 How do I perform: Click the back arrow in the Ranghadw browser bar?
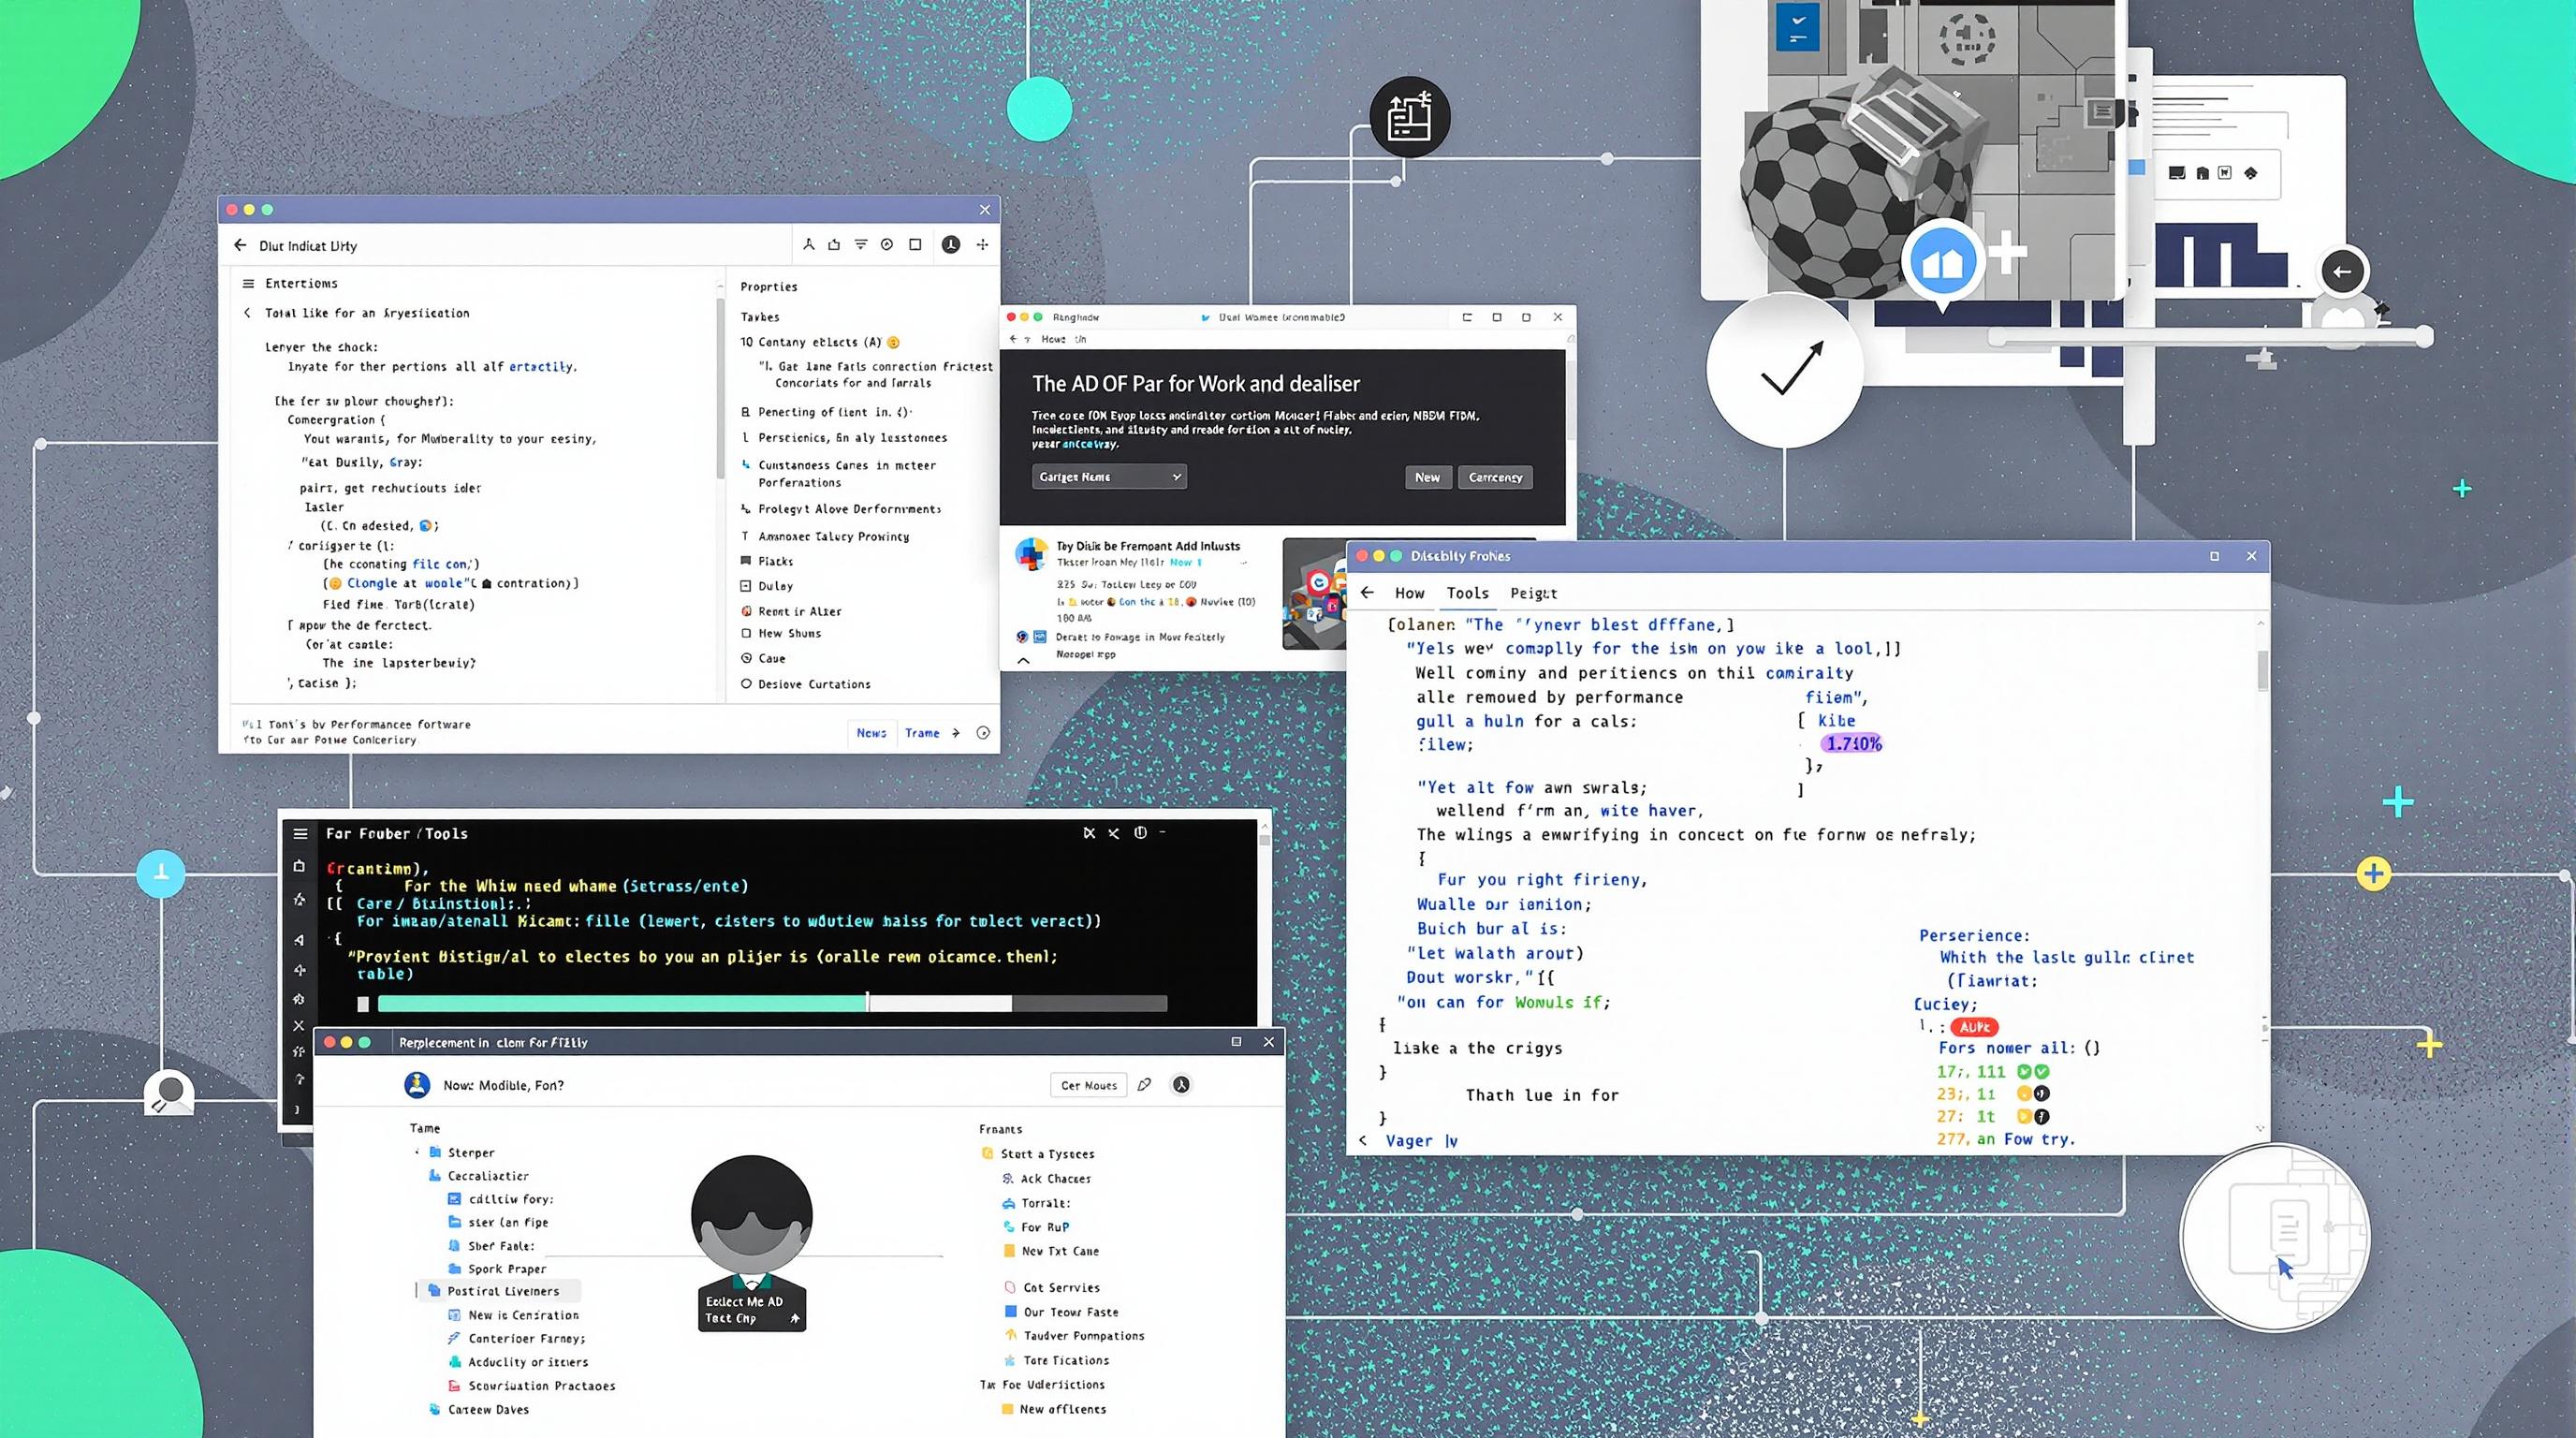(x=1012, y=339)
